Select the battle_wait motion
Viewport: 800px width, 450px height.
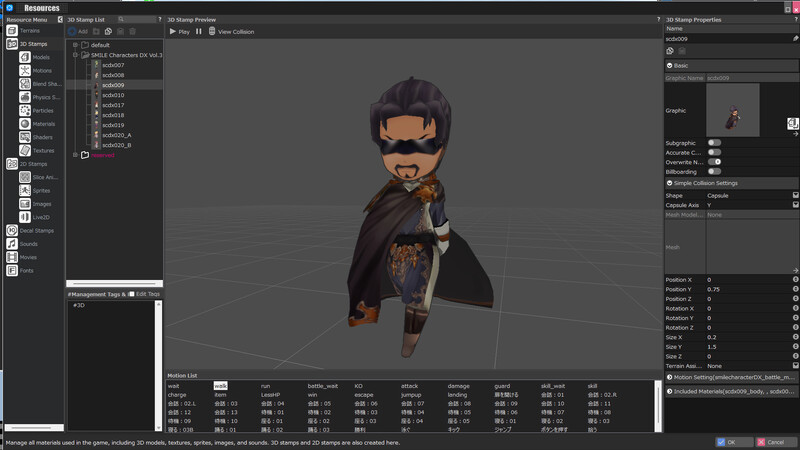click(x=322, y=386)
